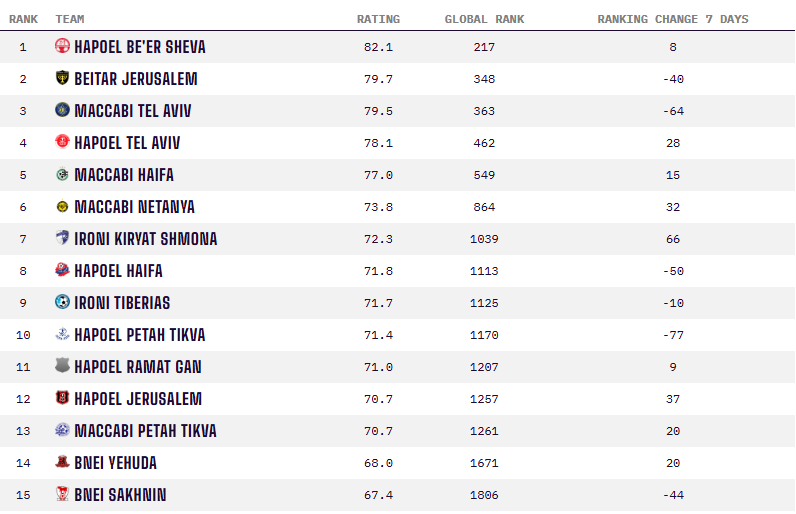Open Bnei Yehuda team name link

(115, 463)
